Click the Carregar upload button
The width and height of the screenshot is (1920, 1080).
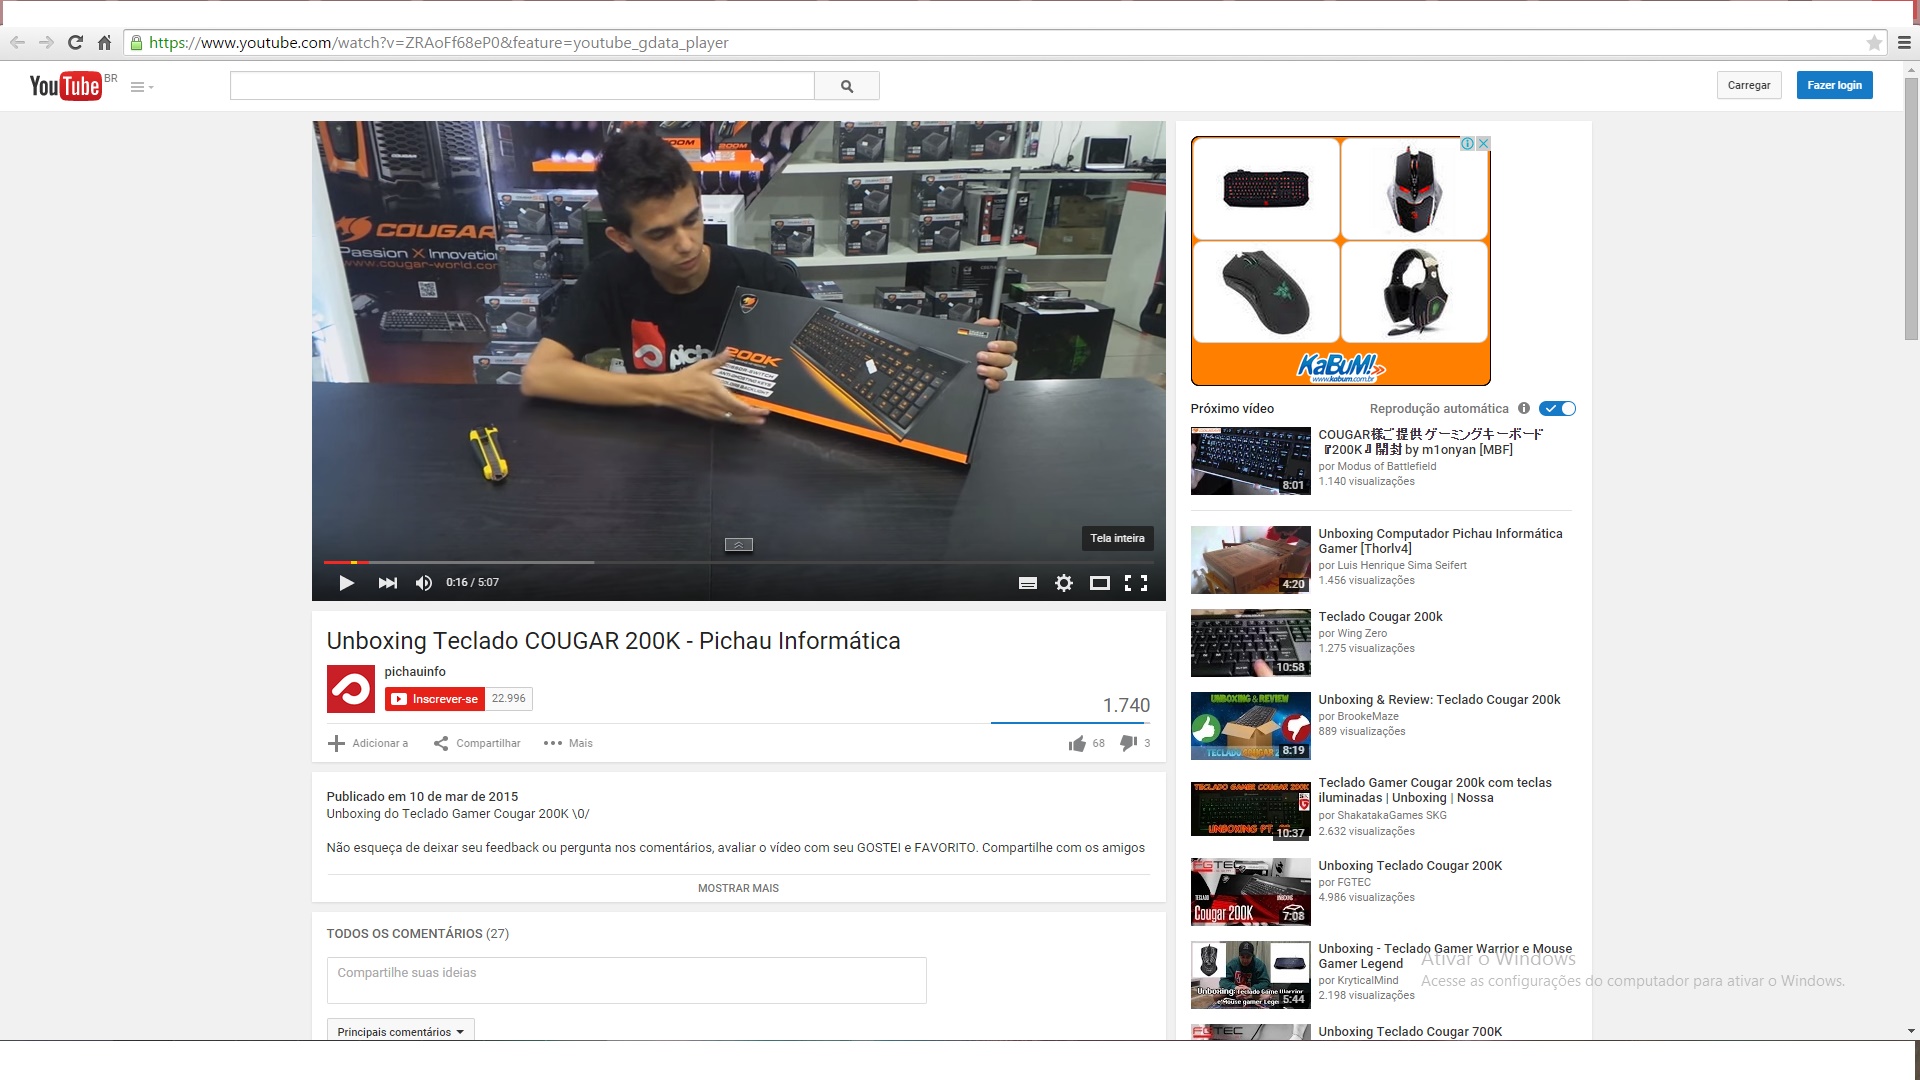(1749, 85)
